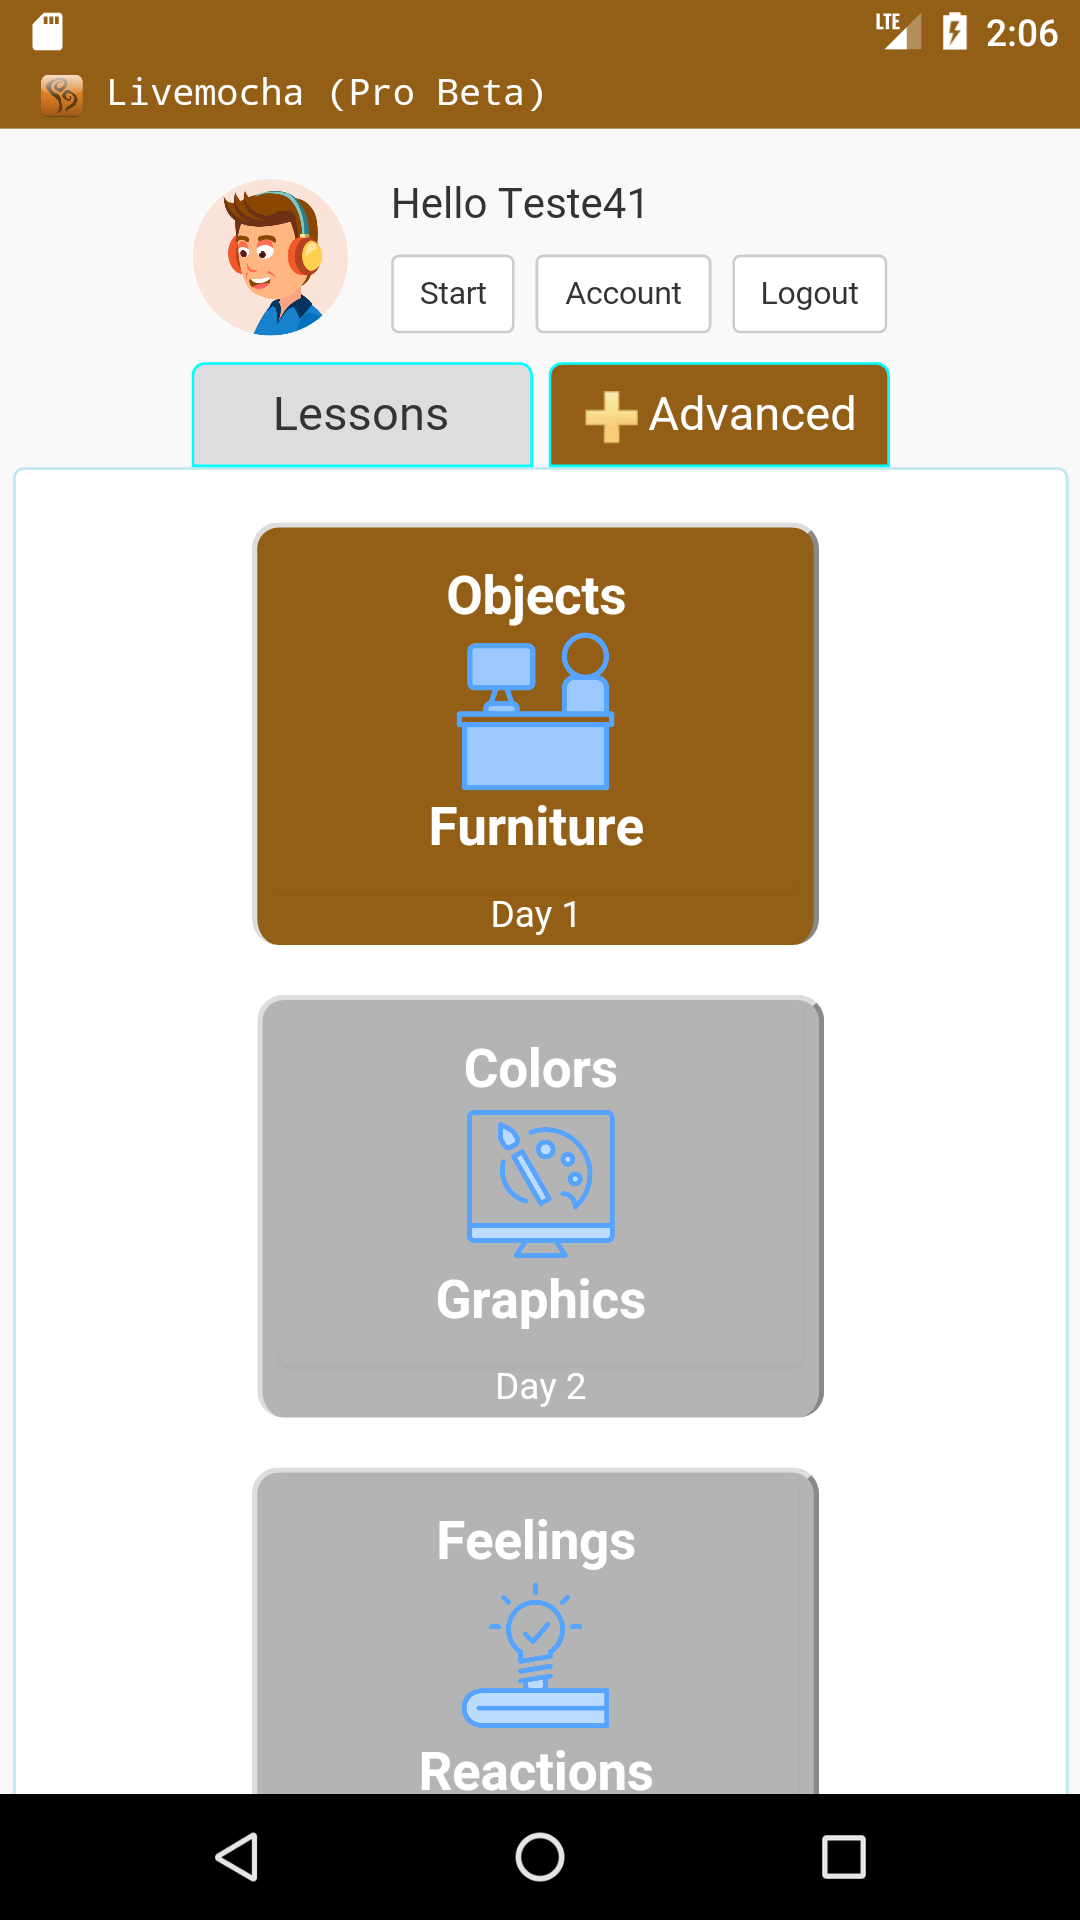1080x1920 pixels.
Task: Open the Objects Furniture lesson title
Action: pyautogui.click(x=536, y=596)
